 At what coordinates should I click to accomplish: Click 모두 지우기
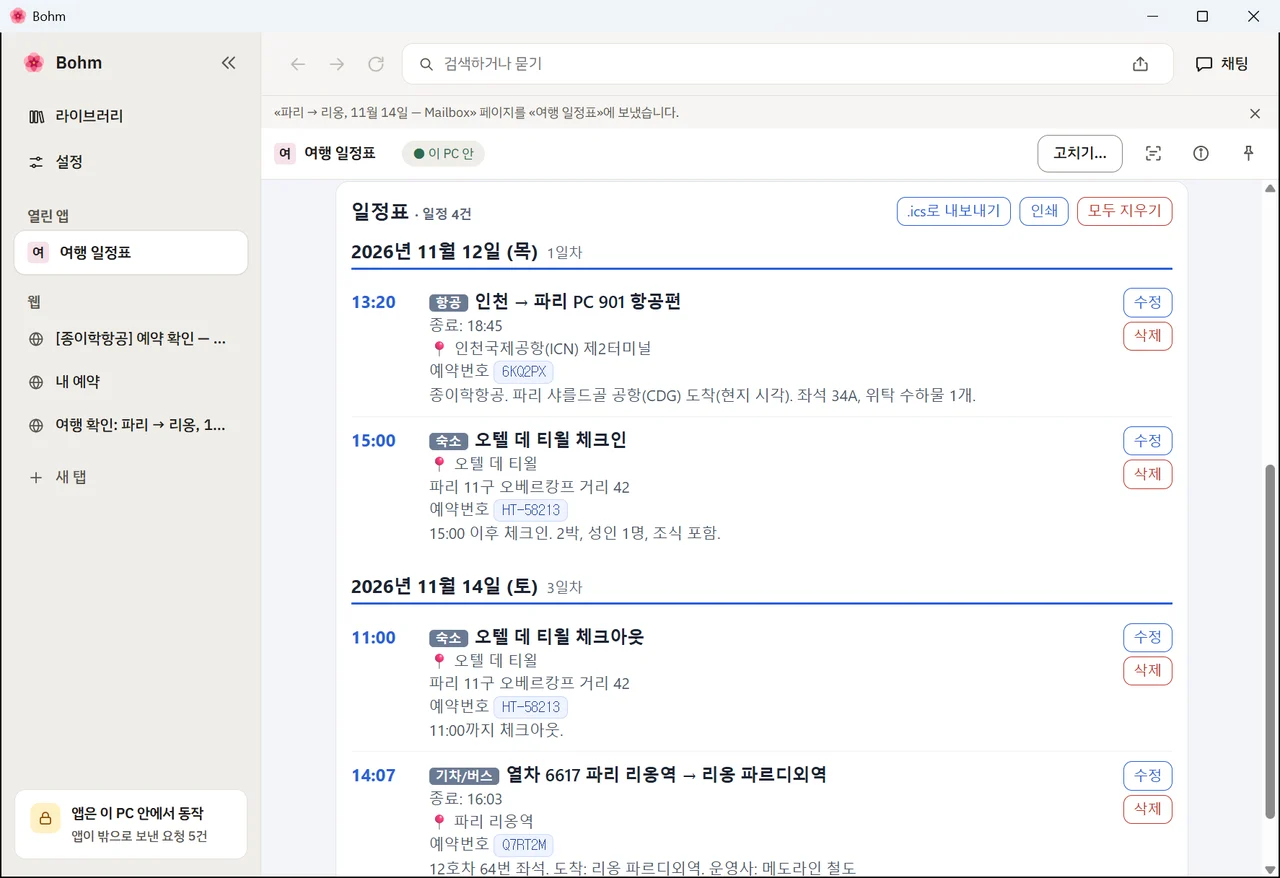point(1125,211)
